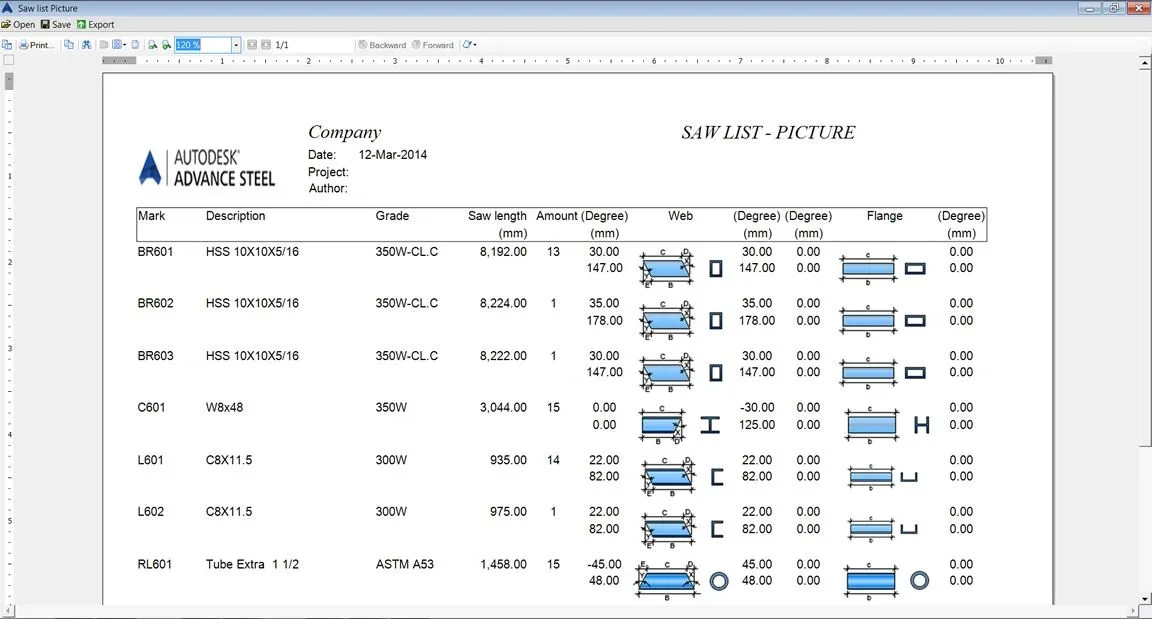Screen dimensions: 1152x619
Task: Click the vertical scrollbar down arrow
Action: tap(1145, 598)
